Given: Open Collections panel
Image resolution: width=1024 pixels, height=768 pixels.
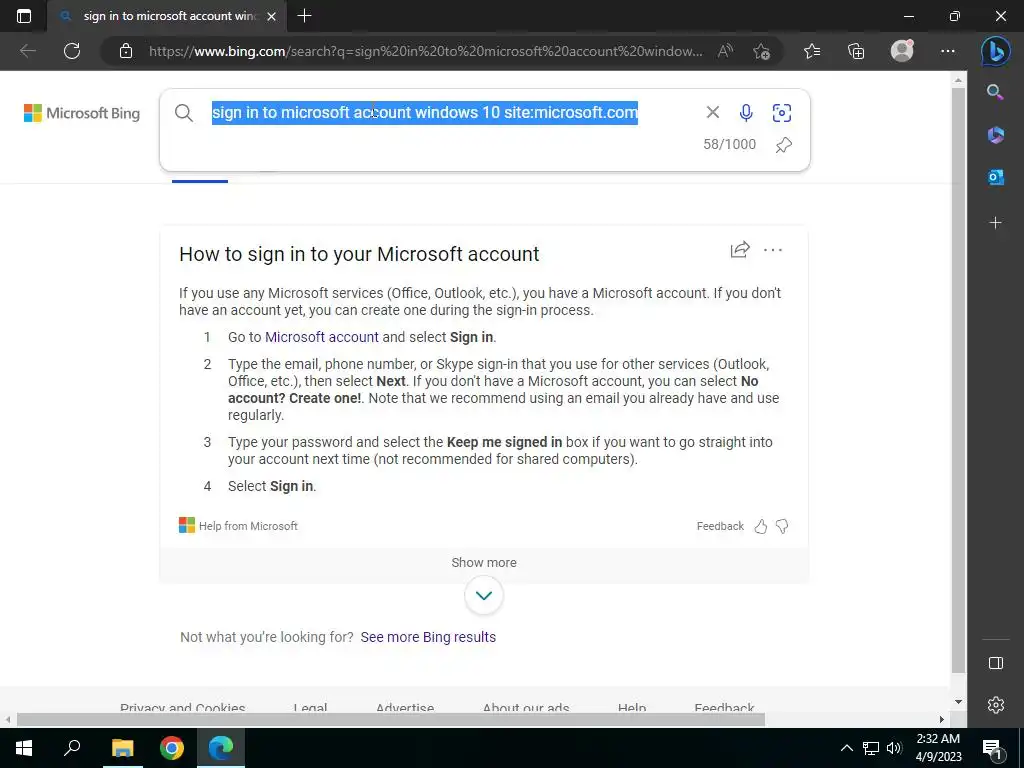Looking at the screenshot, I should (856, 51).
